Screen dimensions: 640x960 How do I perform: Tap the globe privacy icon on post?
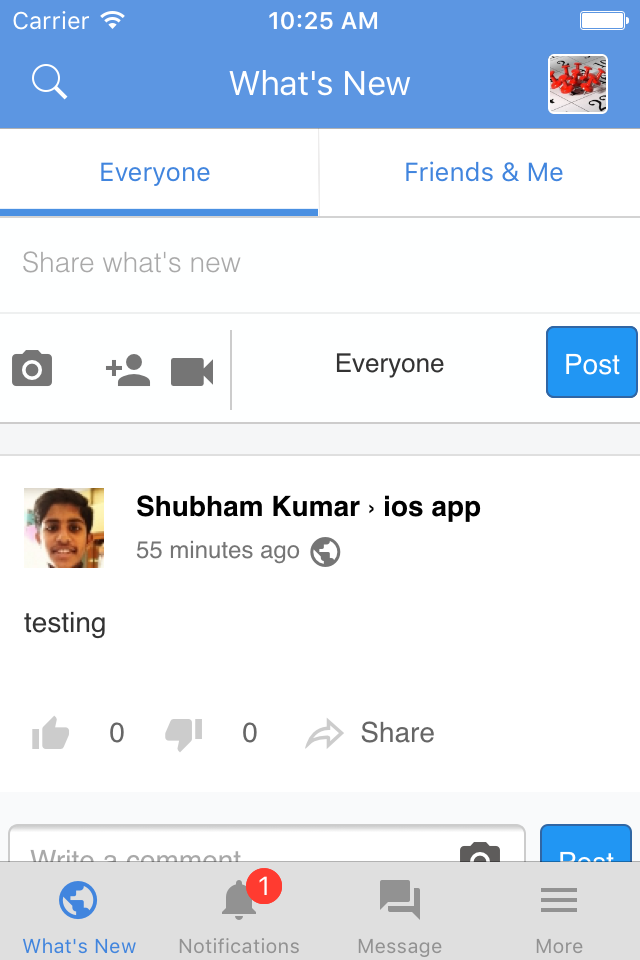coord(325,551)
